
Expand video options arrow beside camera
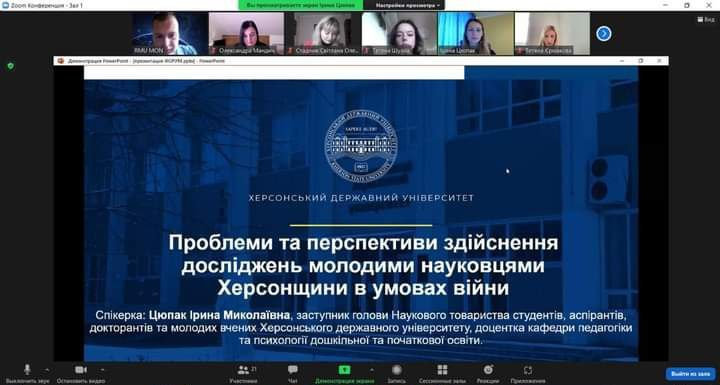(x=102, y=369)
